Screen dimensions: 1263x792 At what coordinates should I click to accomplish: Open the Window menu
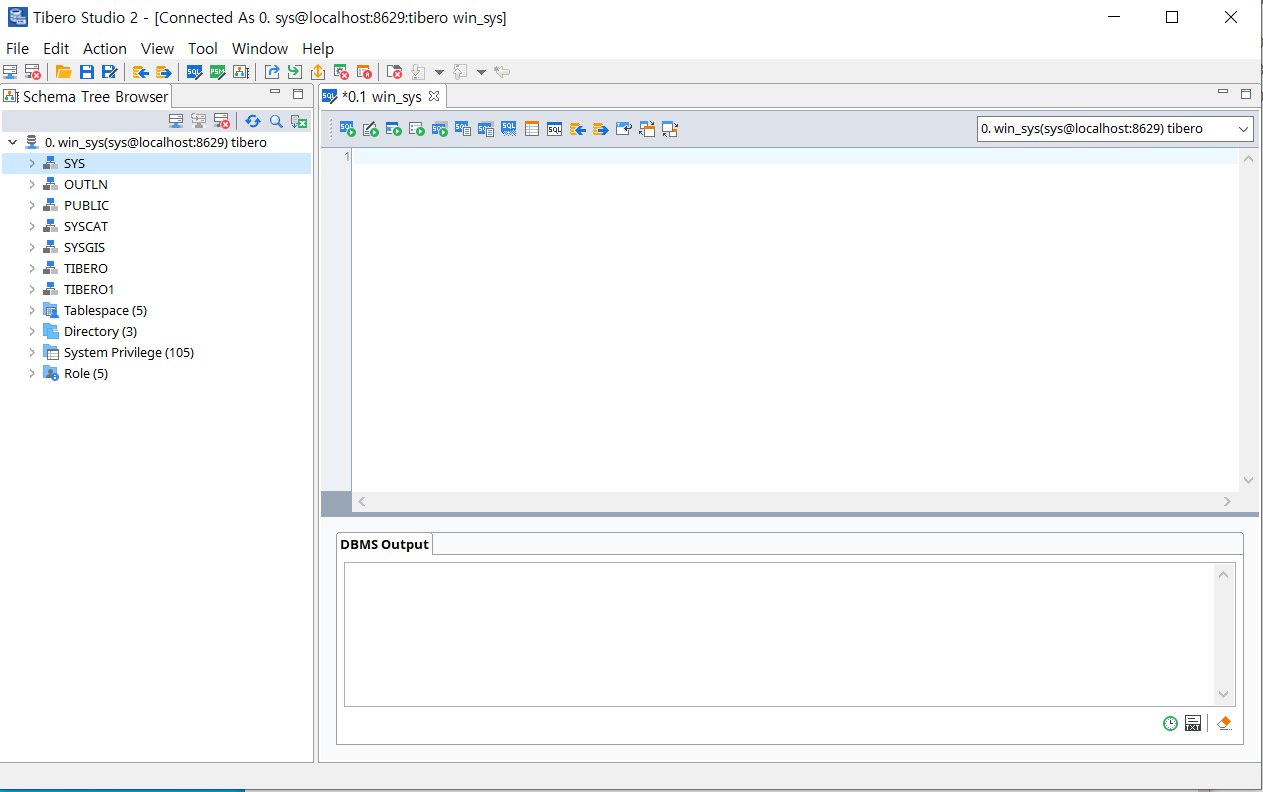point(260,48)
